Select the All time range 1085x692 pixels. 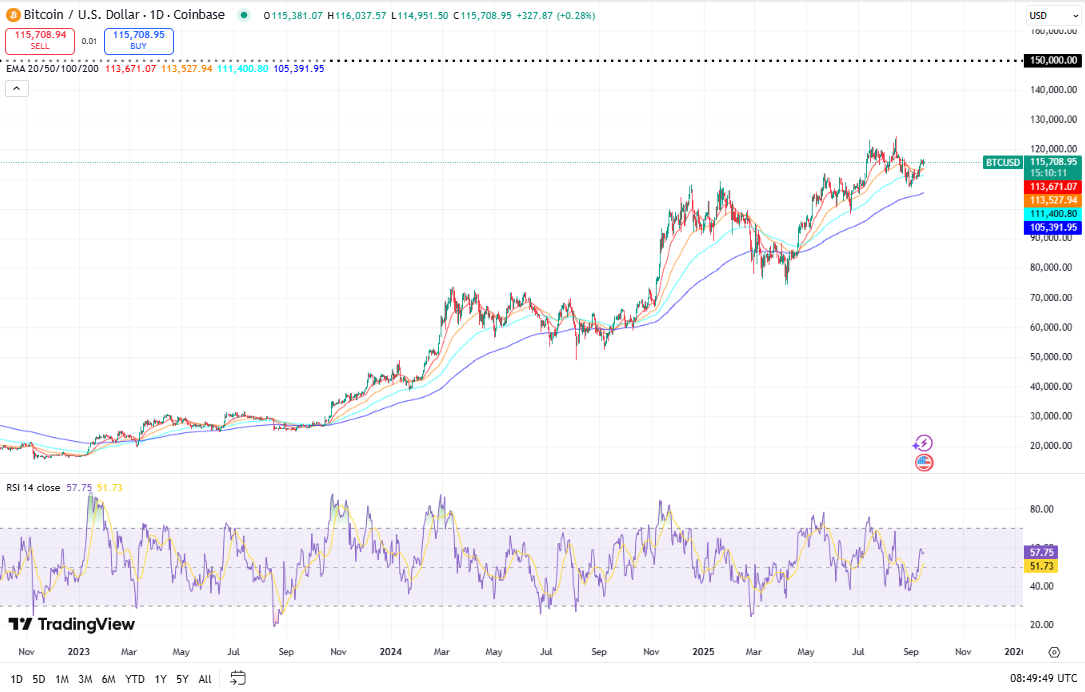click(x=205, y=679)
